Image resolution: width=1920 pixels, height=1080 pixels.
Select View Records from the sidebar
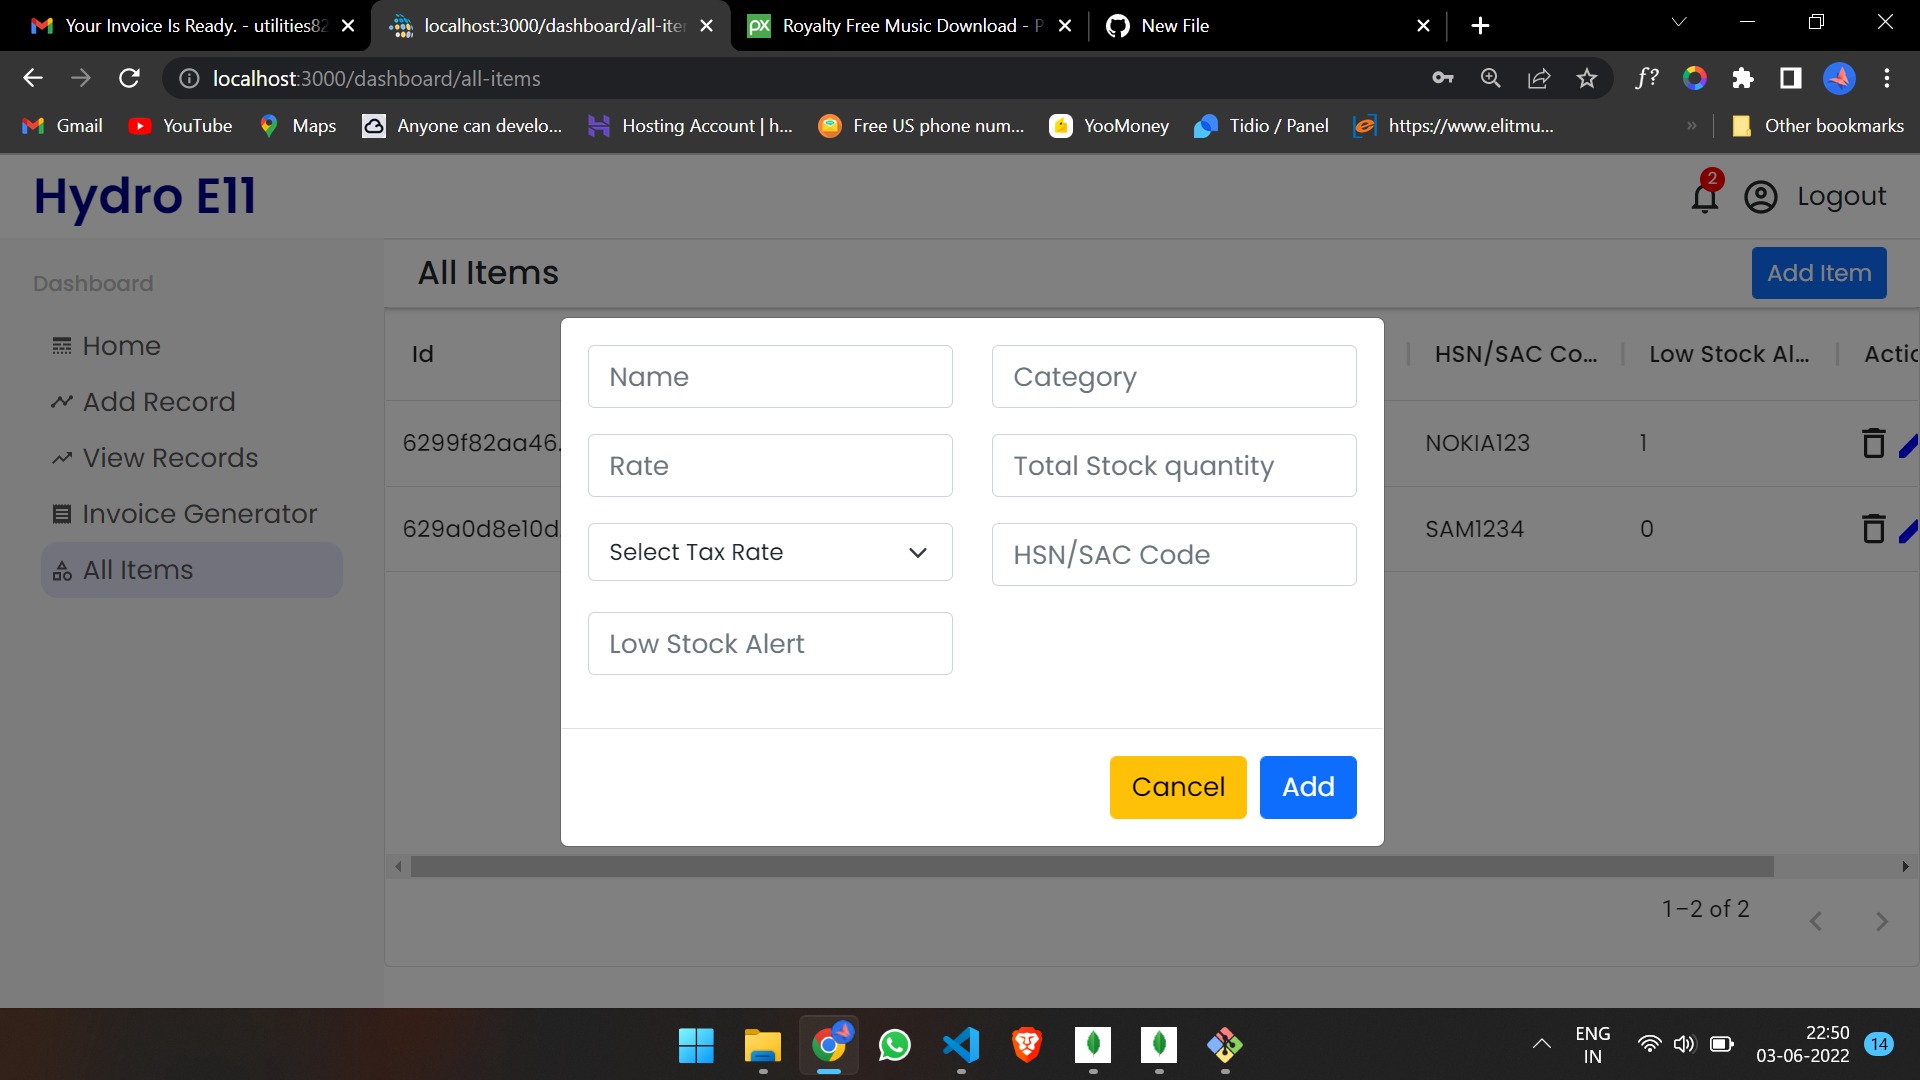pos(170,457)
